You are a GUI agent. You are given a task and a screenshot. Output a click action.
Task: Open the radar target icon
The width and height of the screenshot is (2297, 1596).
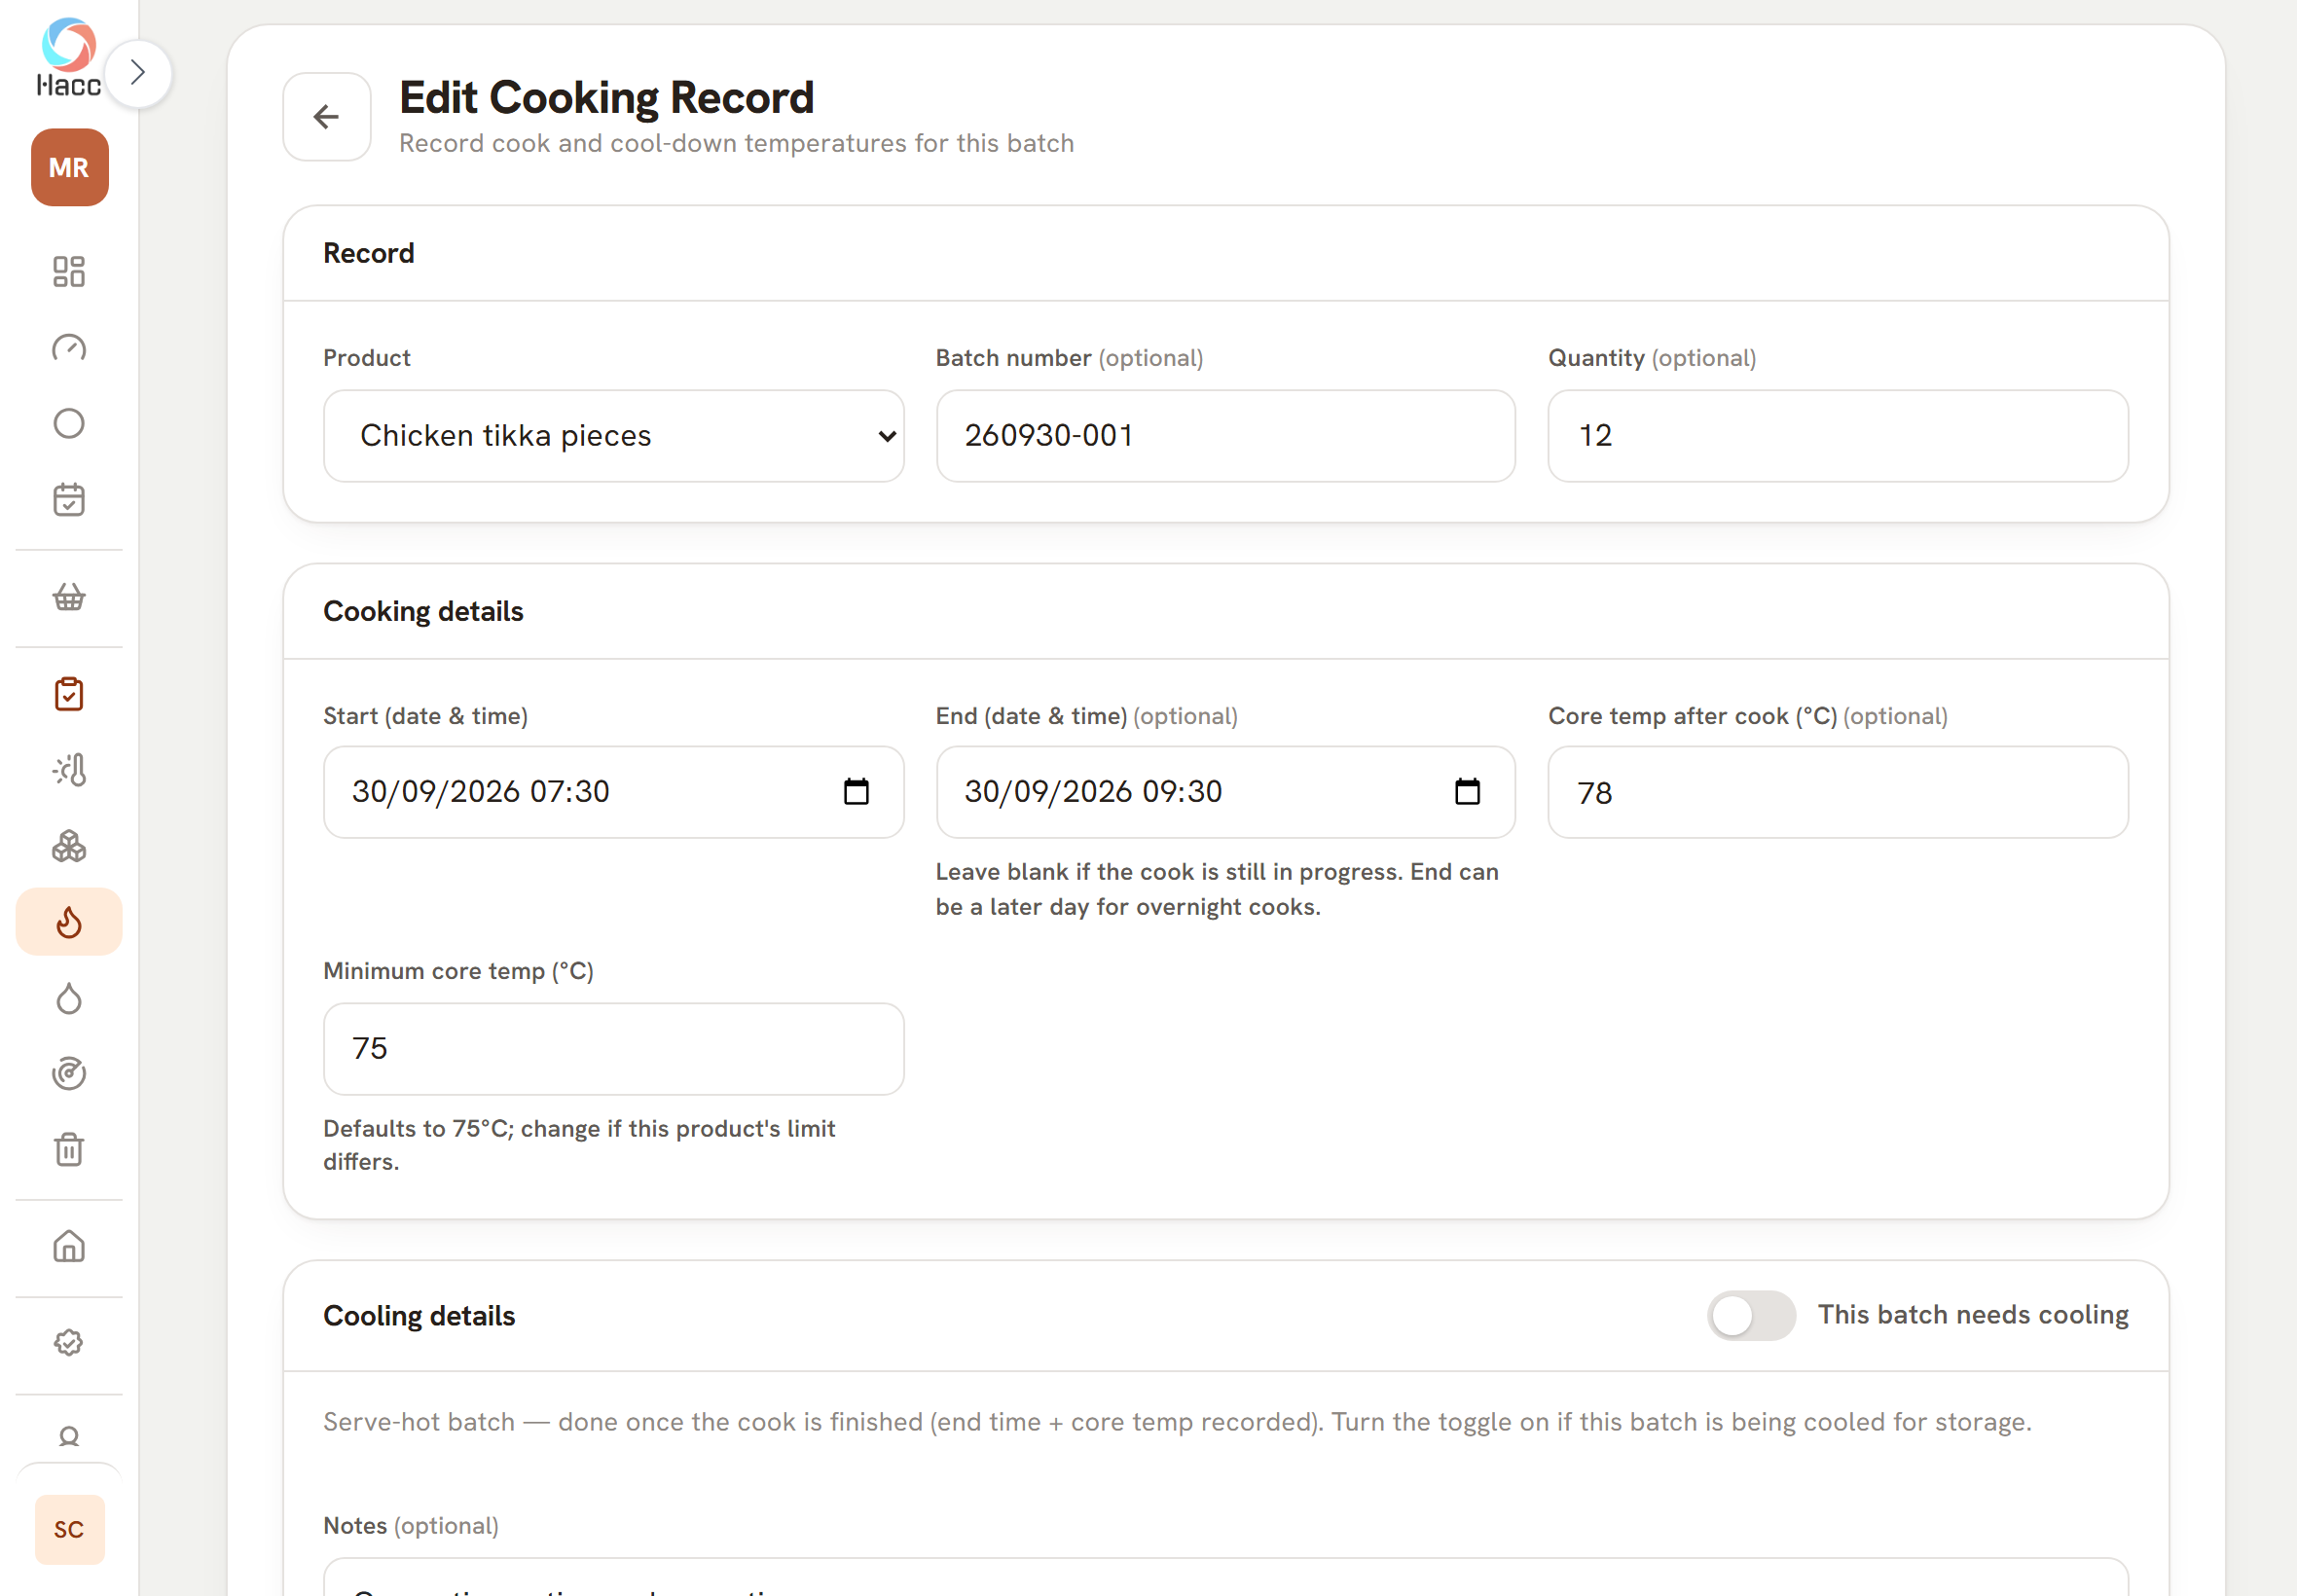pyautogui.click(x=69, y=1073)
